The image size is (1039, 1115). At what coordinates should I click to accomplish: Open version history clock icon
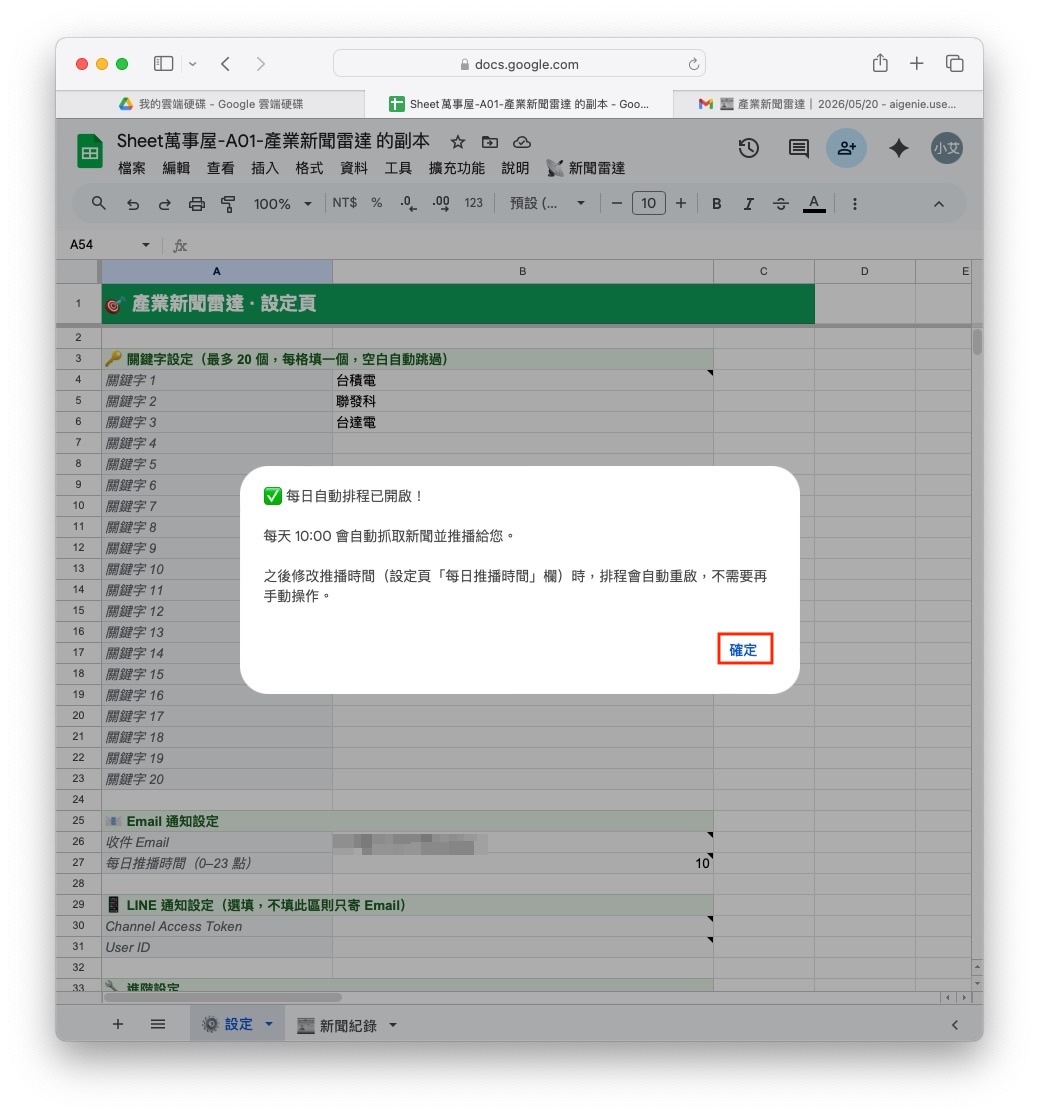749,148
